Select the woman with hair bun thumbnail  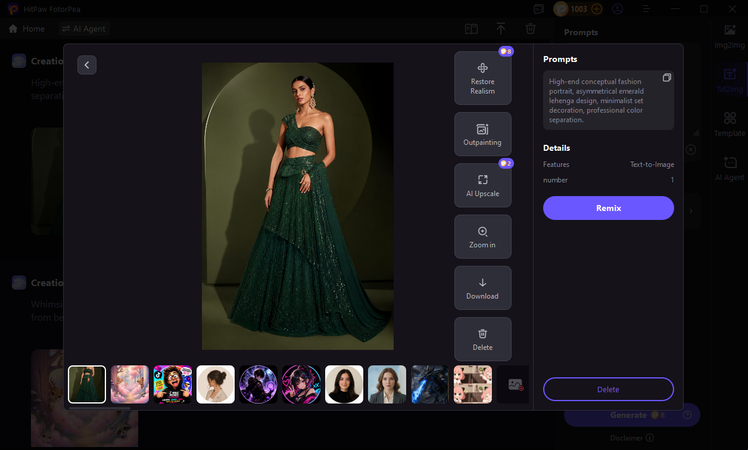[x=216, y=385]
